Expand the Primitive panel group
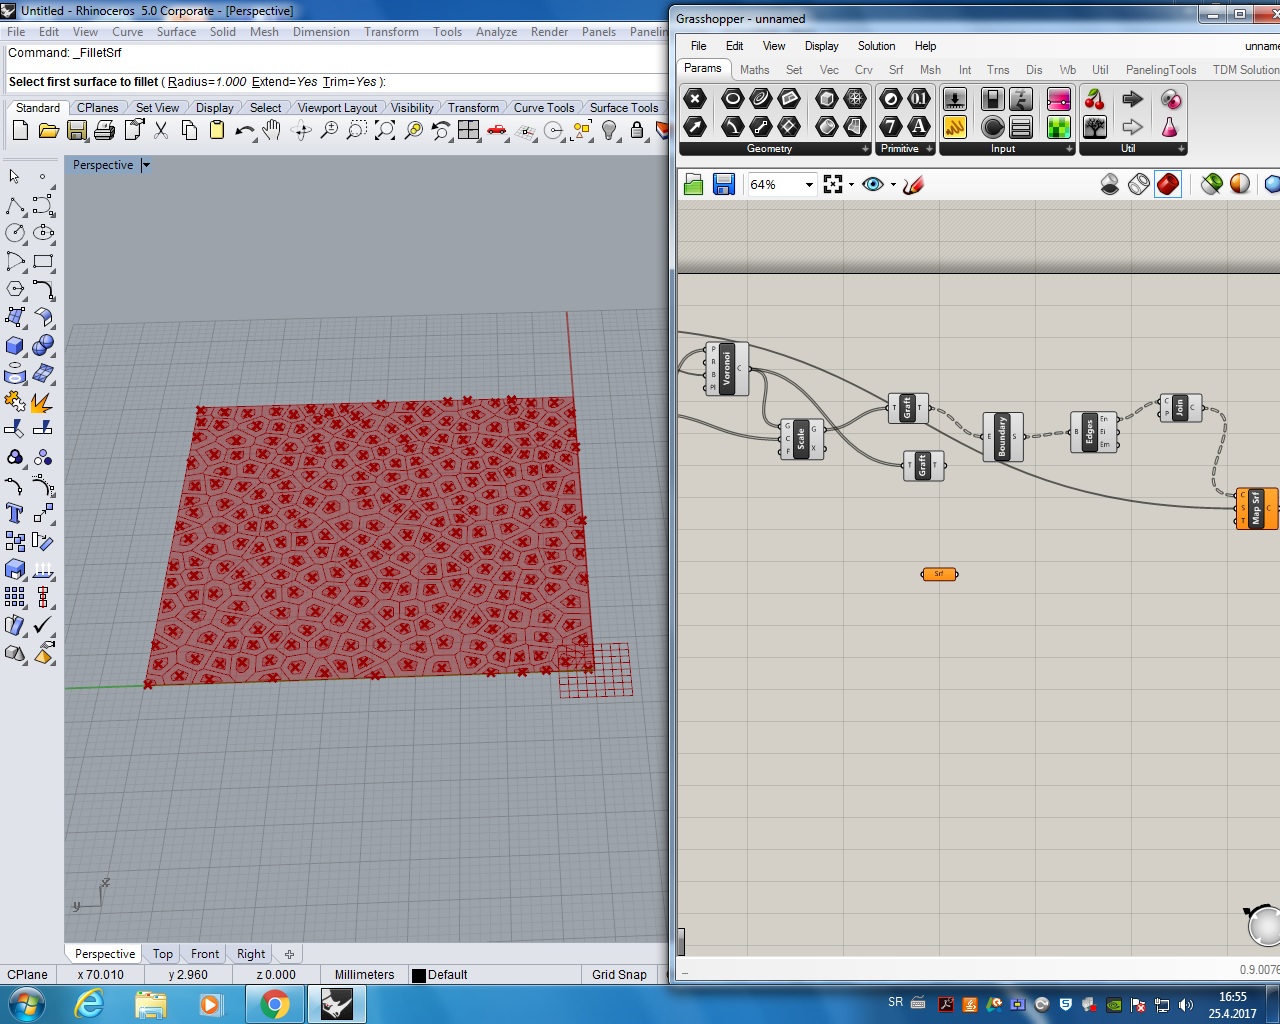The width and height of the screenshot is (1280, 1024). click(x=930, y=149)
